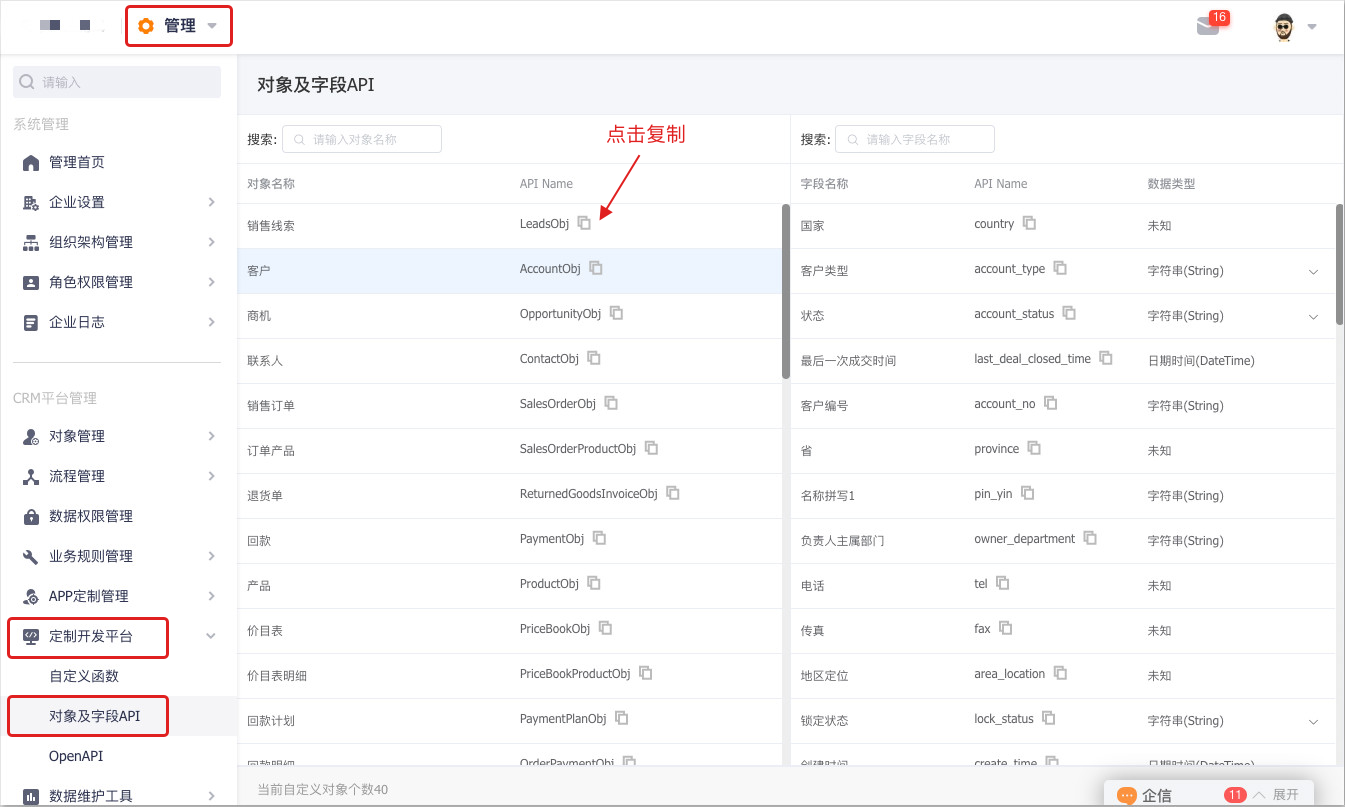Focus the field name search field

(915, 139)
